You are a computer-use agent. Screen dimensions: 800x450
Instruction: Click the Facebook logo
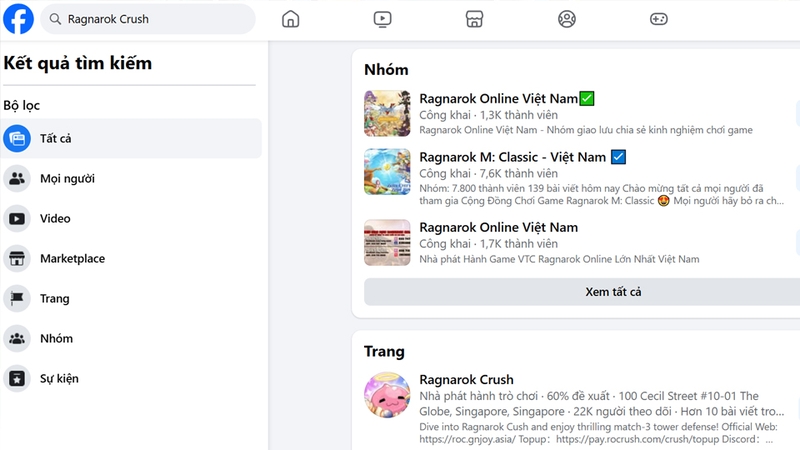[x=18, y=19]
